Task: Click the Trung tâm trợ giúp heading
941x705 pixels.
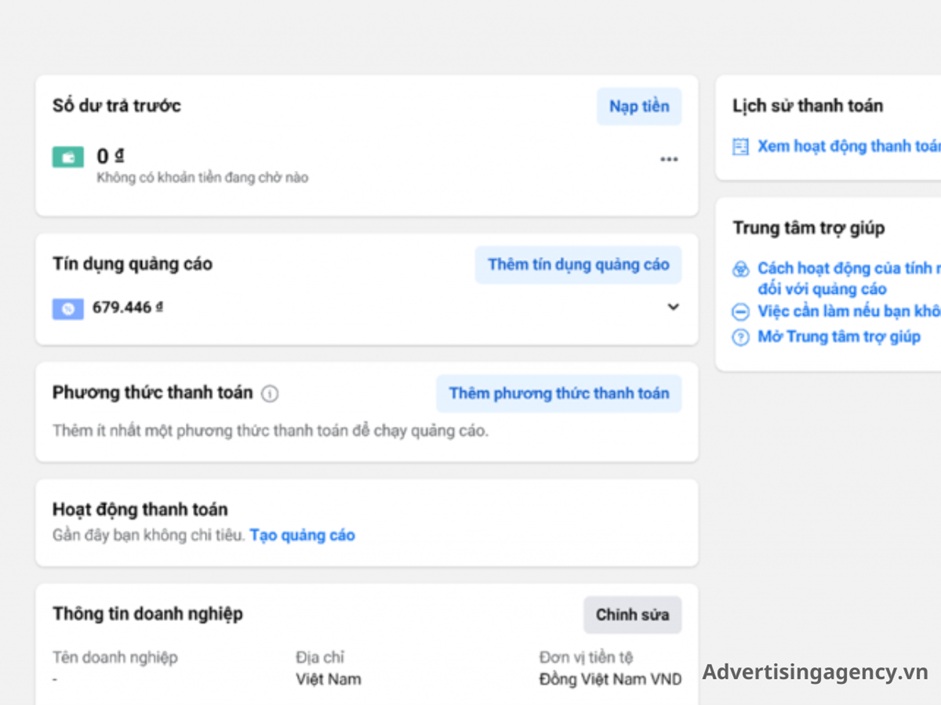Action: tap(808, 228)
